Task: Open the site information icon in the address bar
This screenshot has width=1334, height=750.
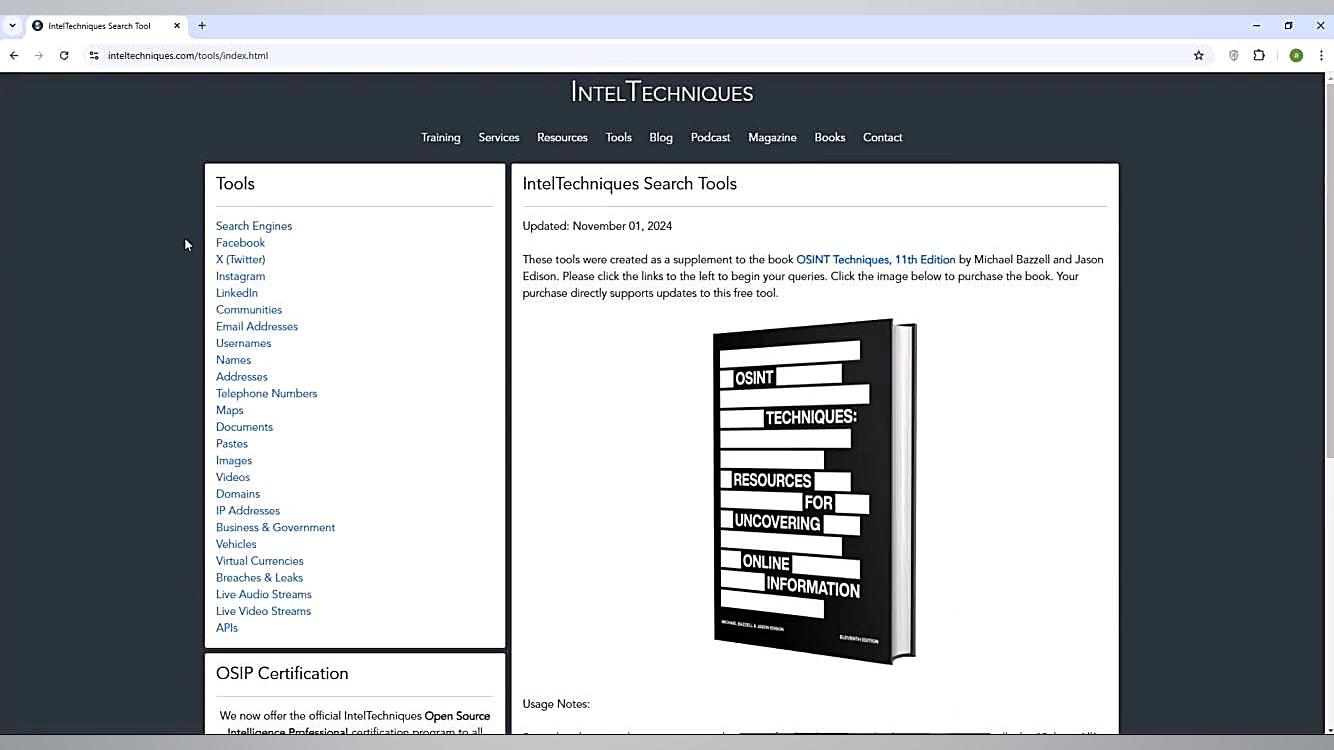Action: coord(94,55)
